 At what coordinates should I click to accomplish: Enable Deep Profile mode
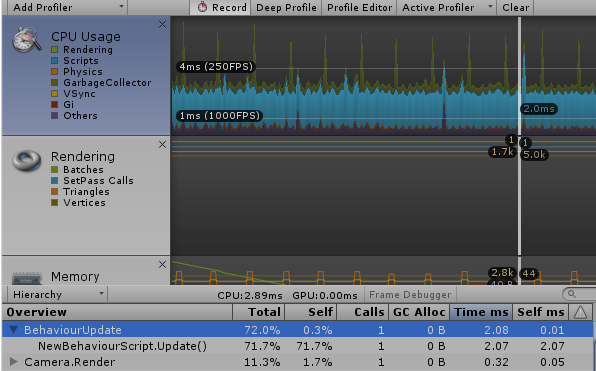click(286, 8)
